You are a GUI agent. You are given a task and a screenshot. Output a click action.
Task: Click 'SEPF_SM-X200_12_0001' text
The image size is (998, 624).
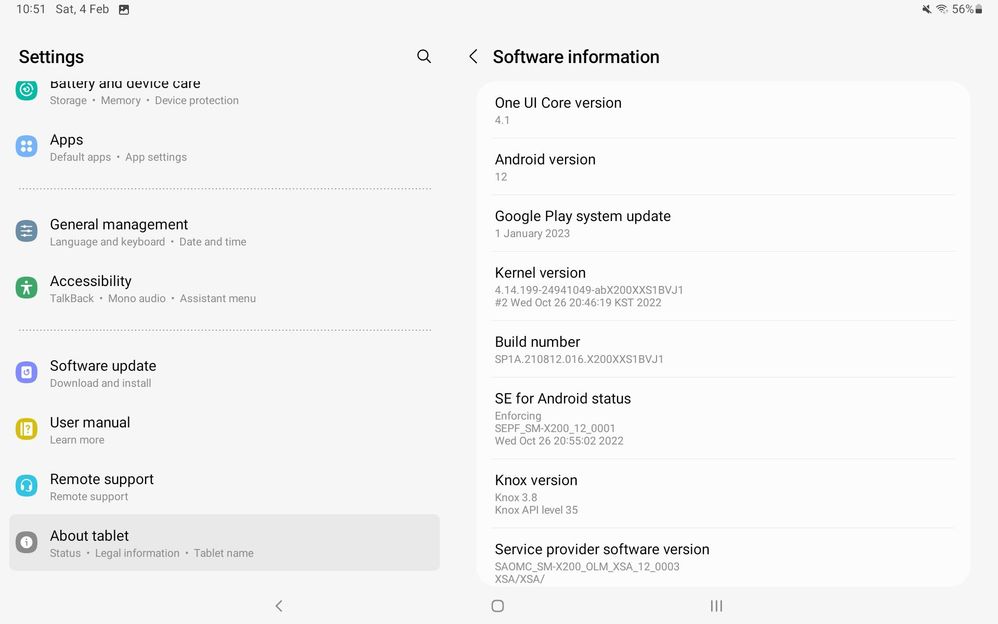click(555, 428)
